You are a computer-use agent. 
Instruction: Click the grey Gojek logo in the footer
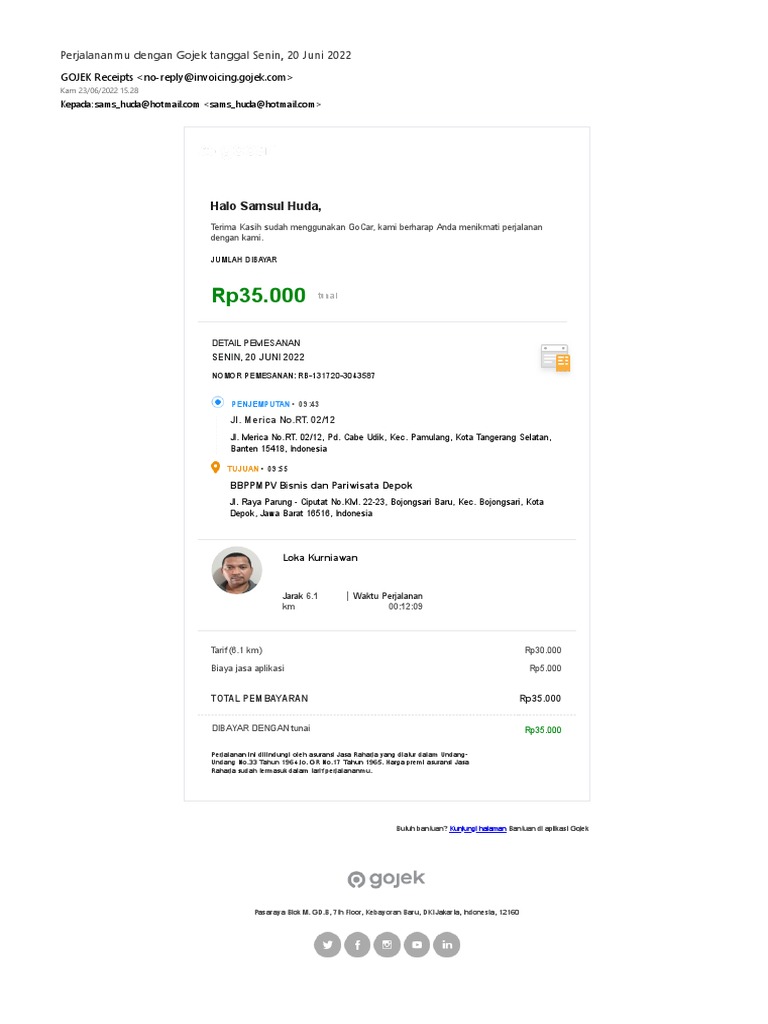[x=386, y=879]
